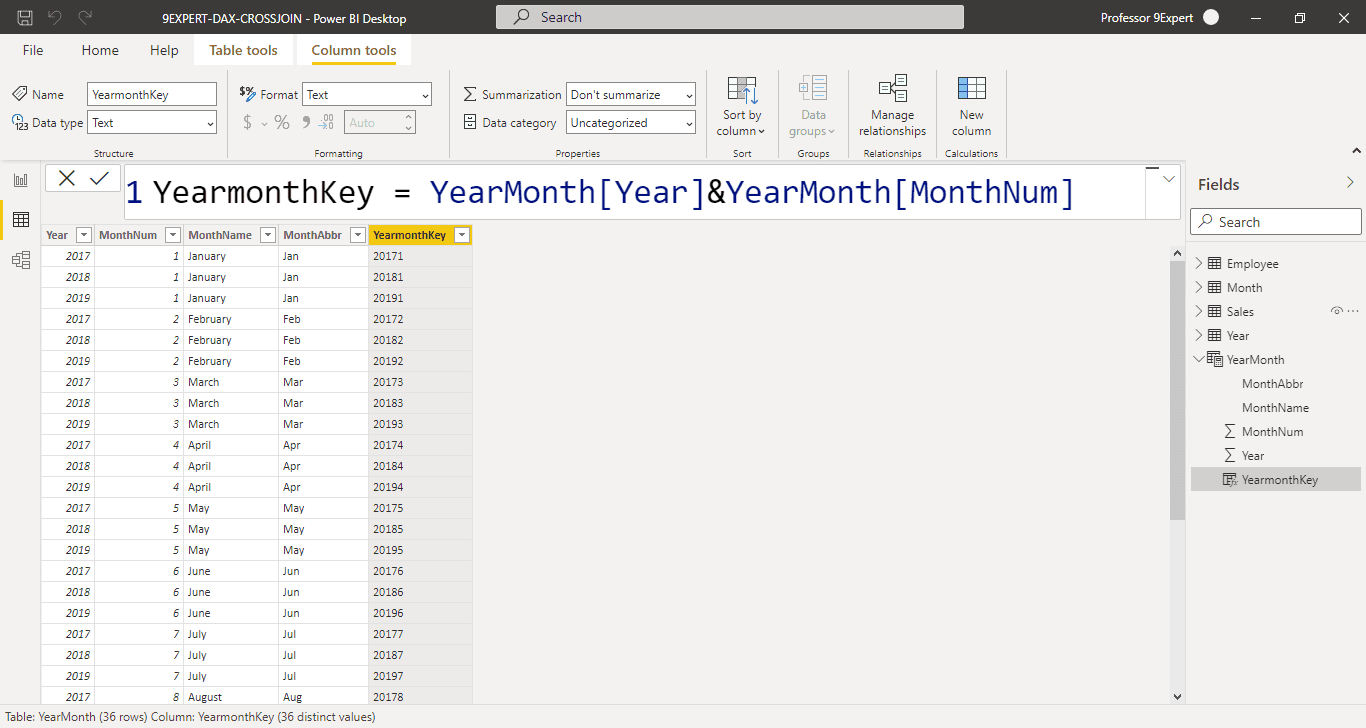Cancel the formula edit with the X icon
The image size is (1366, 728).
point(66,178)
